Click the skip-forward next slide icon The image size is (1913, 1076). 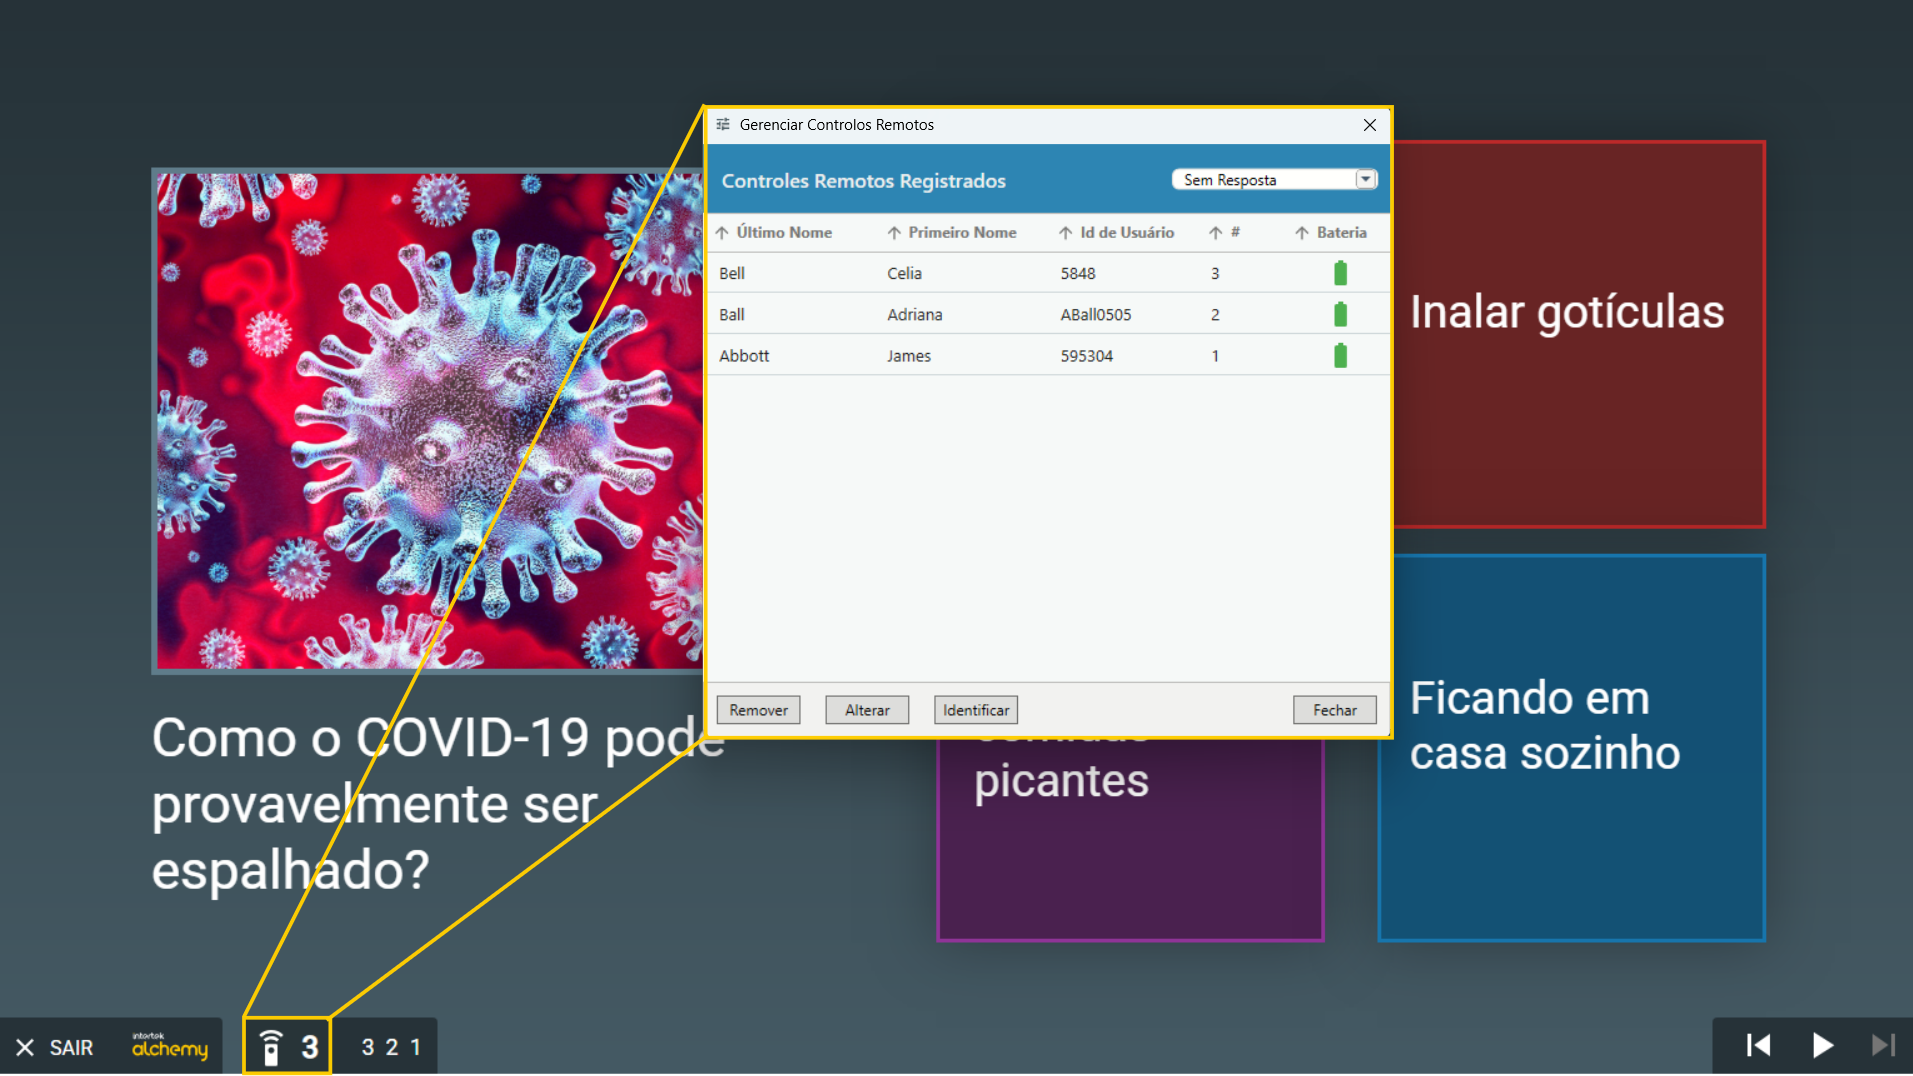click(x=1882, y=1046)
